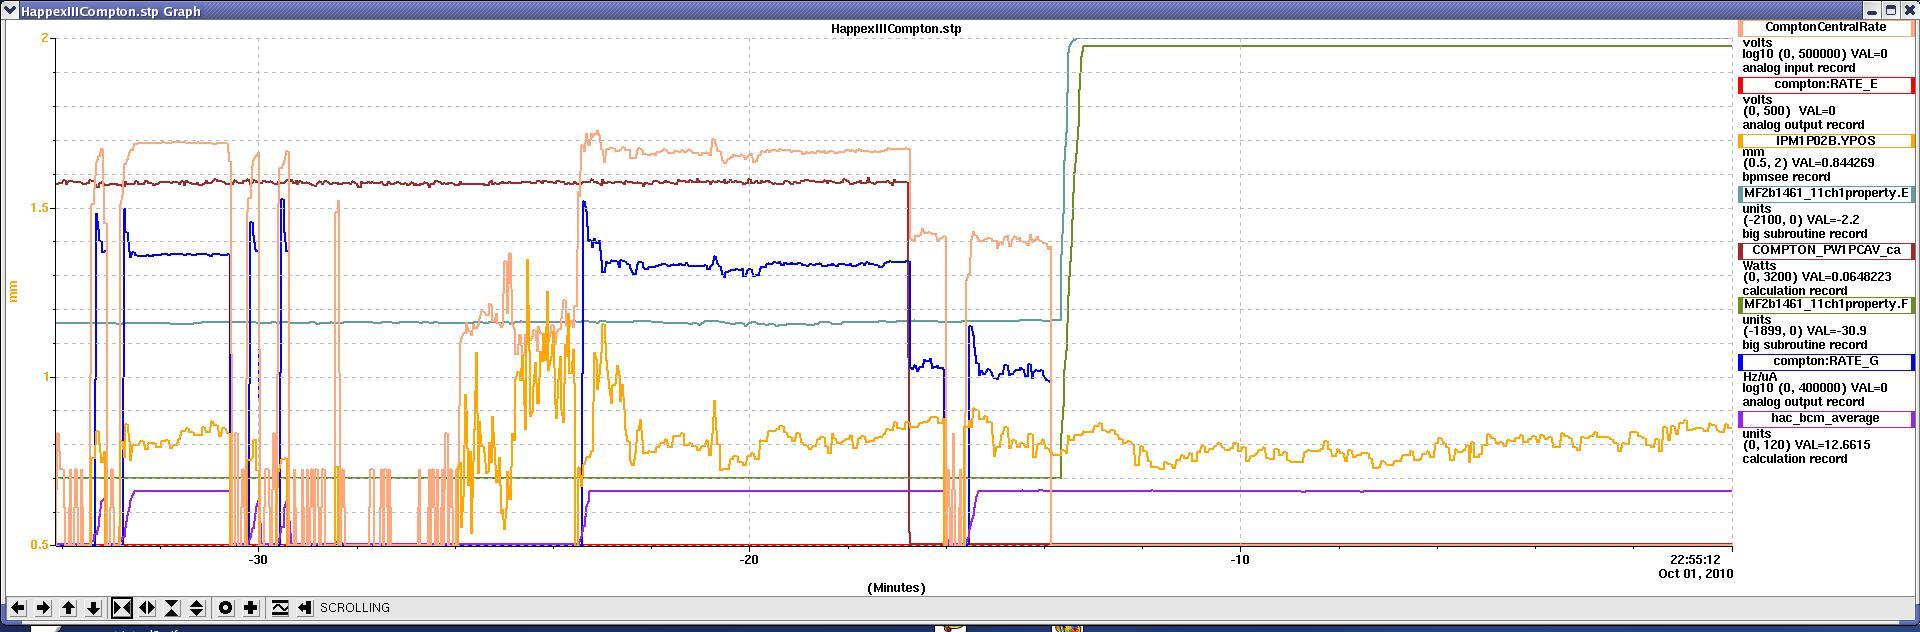Click the bpmsee record text

click(x=1786, y=177)
